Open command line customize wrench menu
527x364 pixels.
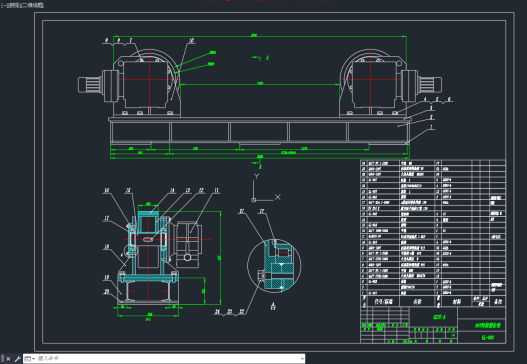coord(17,359)
